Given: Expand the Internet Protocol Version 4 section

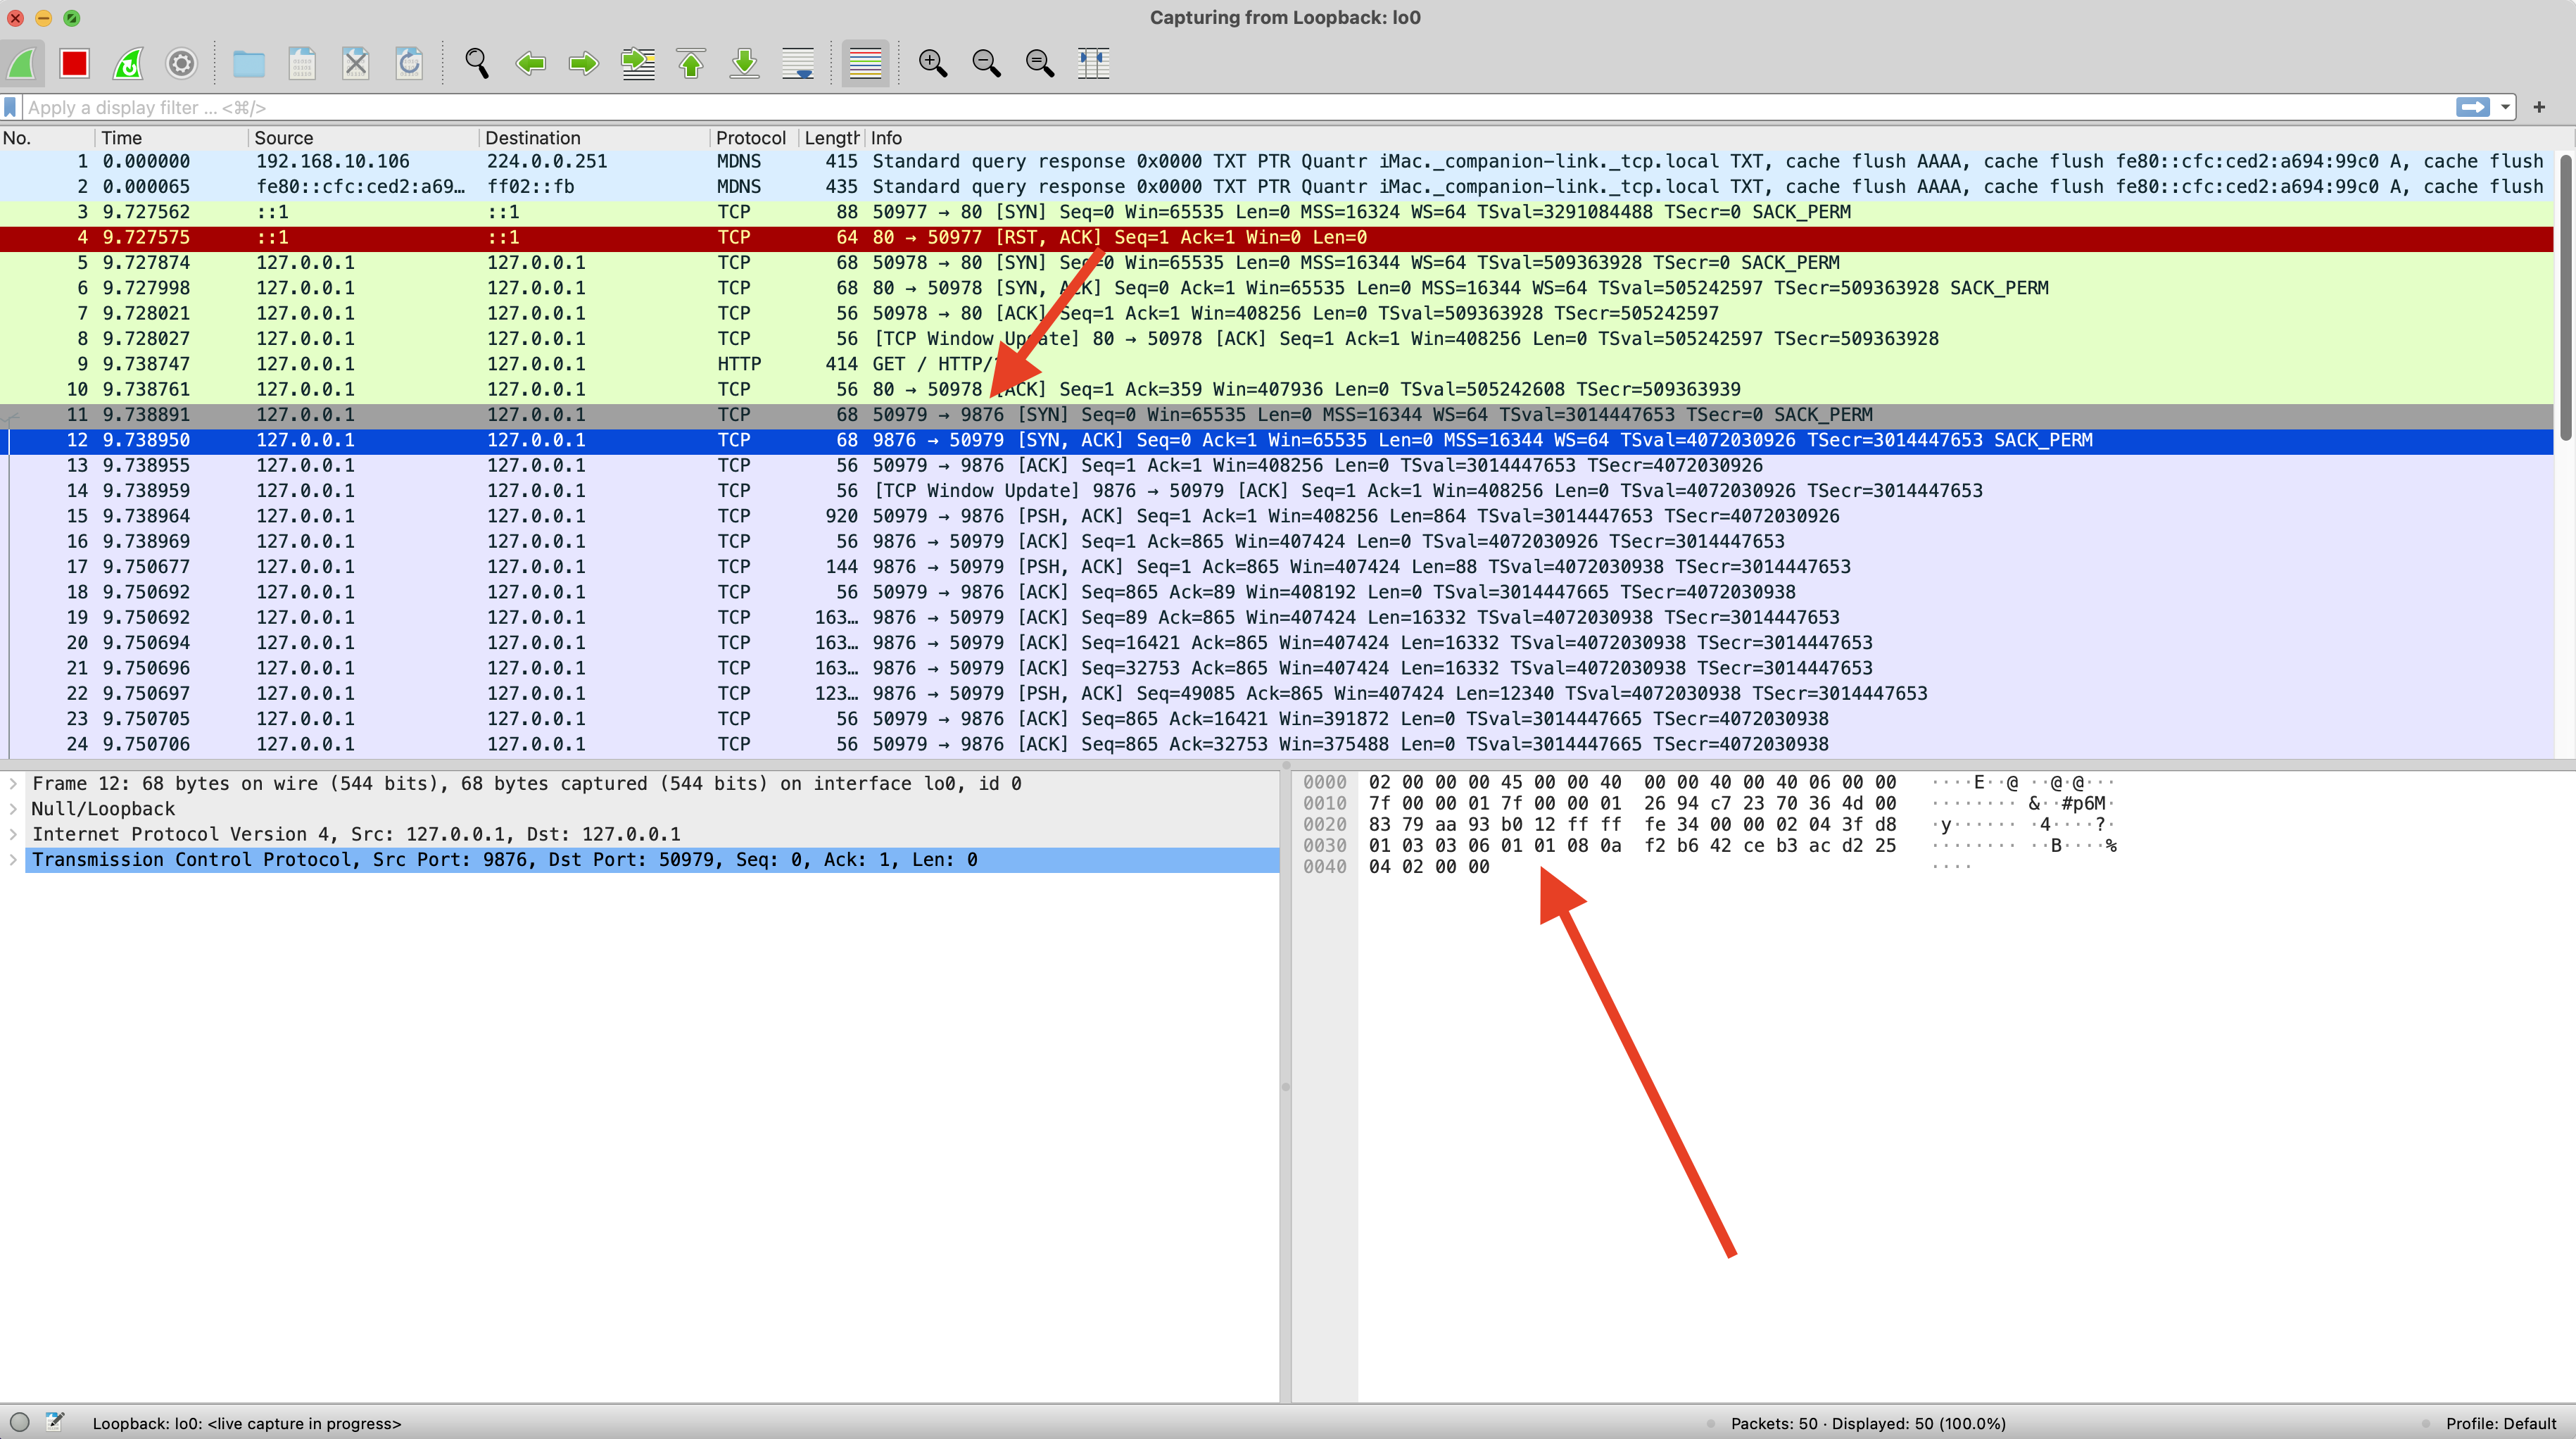Looking at the screenshot, I should click(13, 834).
